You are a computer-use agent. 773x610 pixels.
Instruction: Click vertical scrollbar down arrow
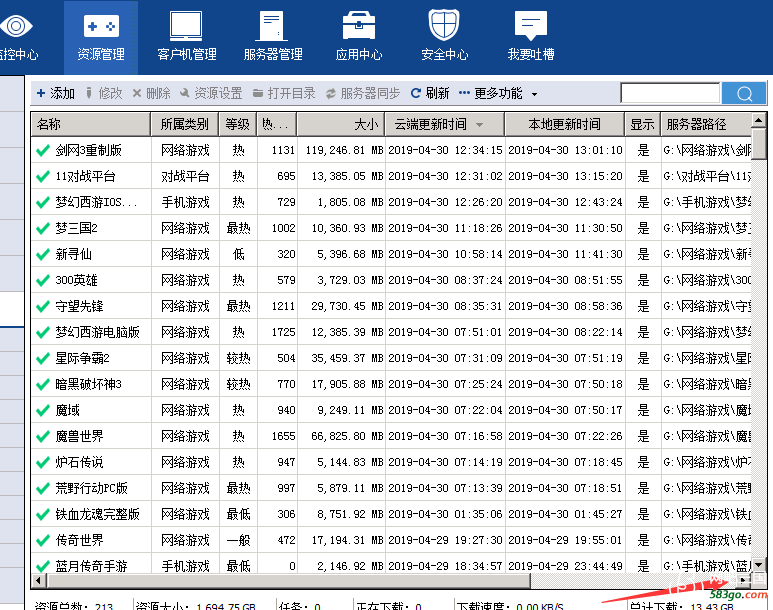759,565
